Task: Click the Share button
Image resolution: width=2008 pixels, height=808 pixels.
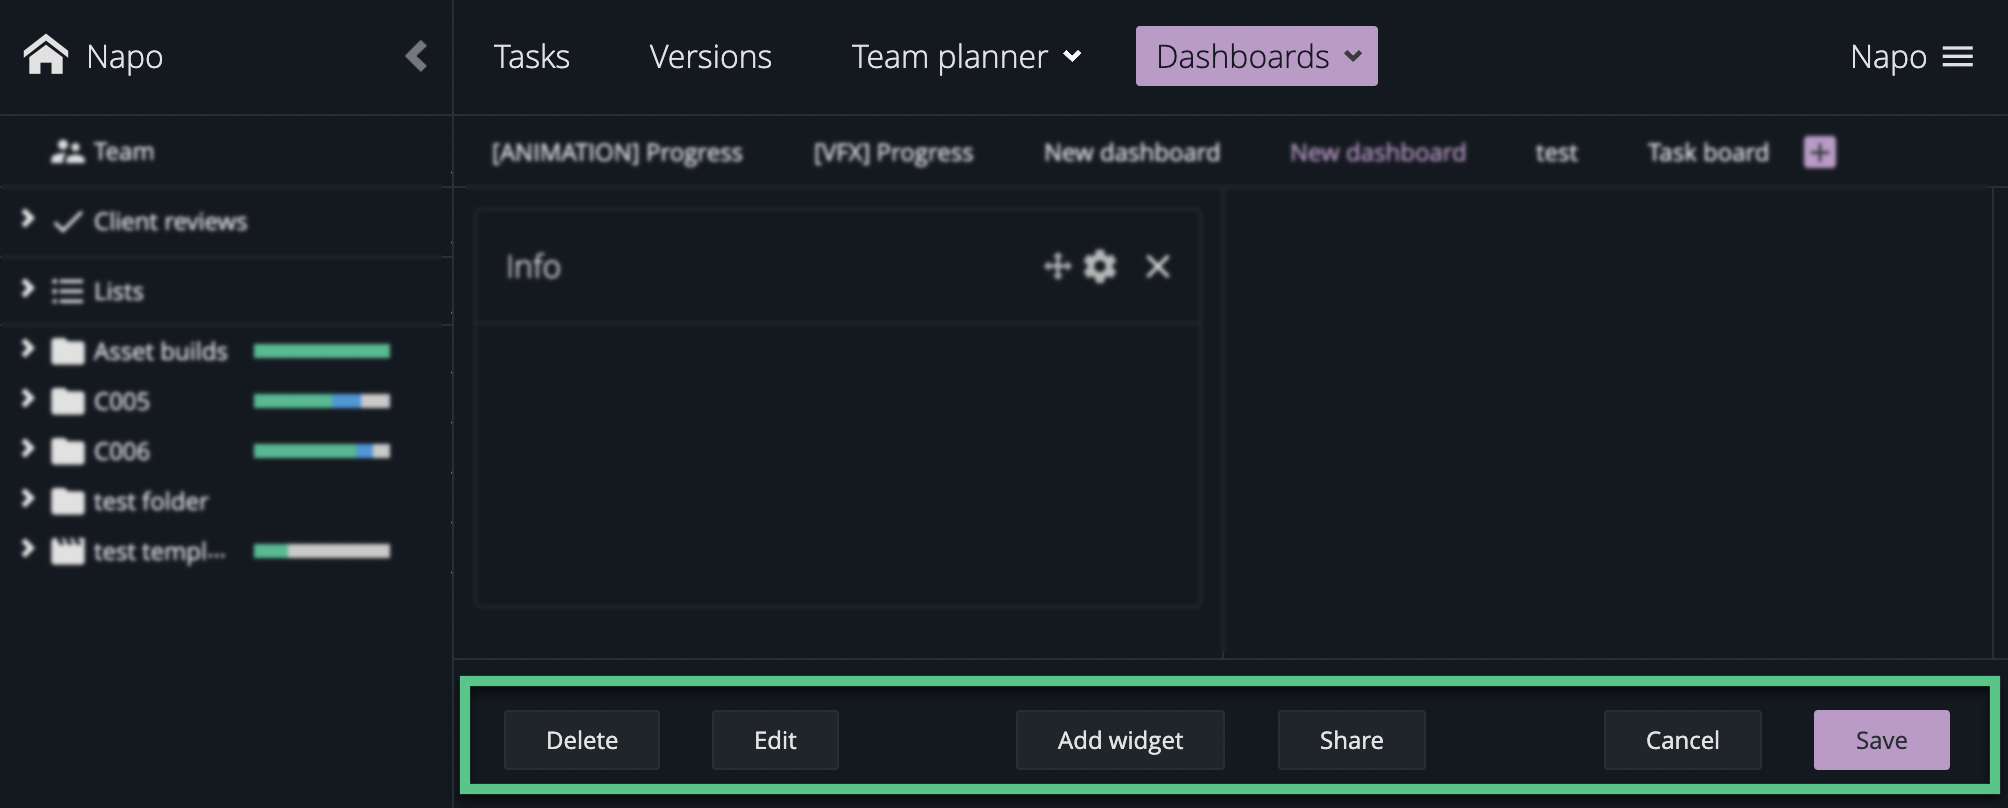Action: [x=1352, y=740]
